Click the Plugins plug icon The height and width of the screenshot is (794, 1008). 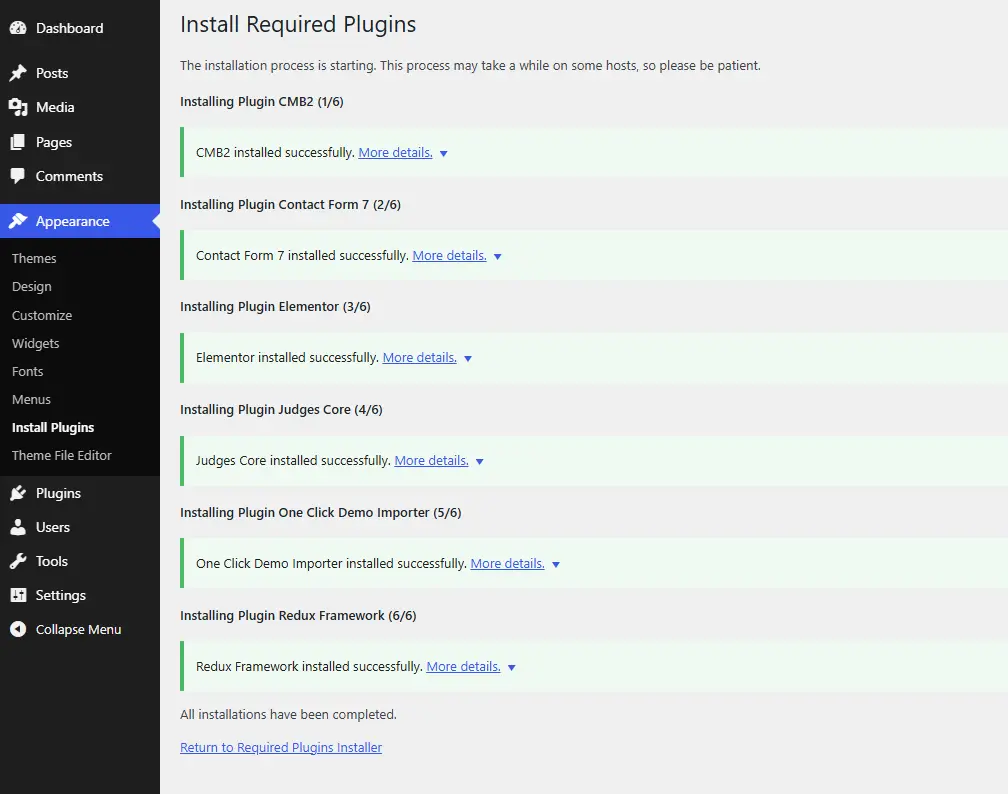[18, 493]
